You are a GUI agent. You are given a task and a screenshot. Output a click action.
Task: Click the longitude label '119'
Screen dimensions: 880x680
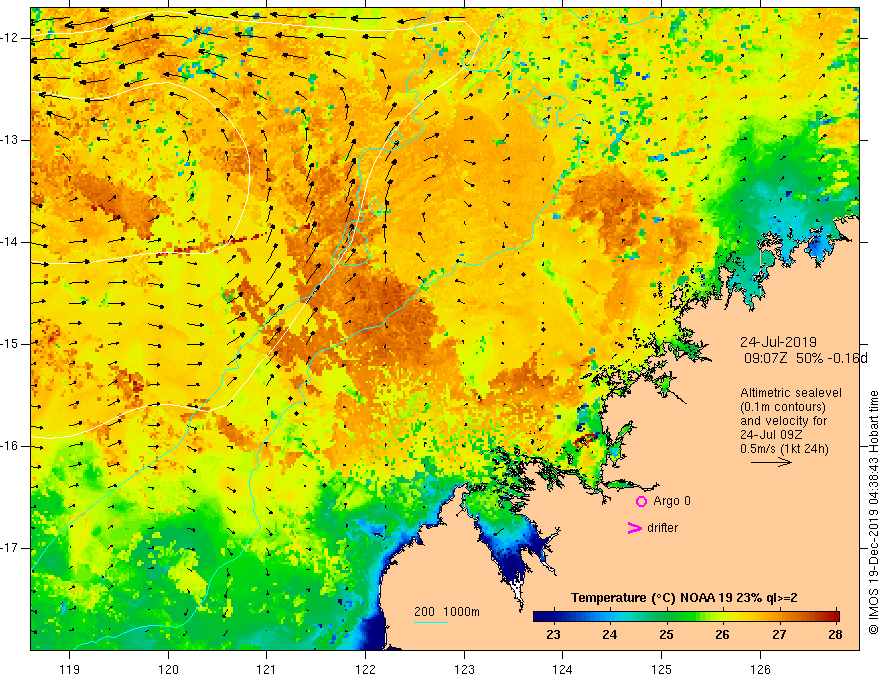coord(70,669)
